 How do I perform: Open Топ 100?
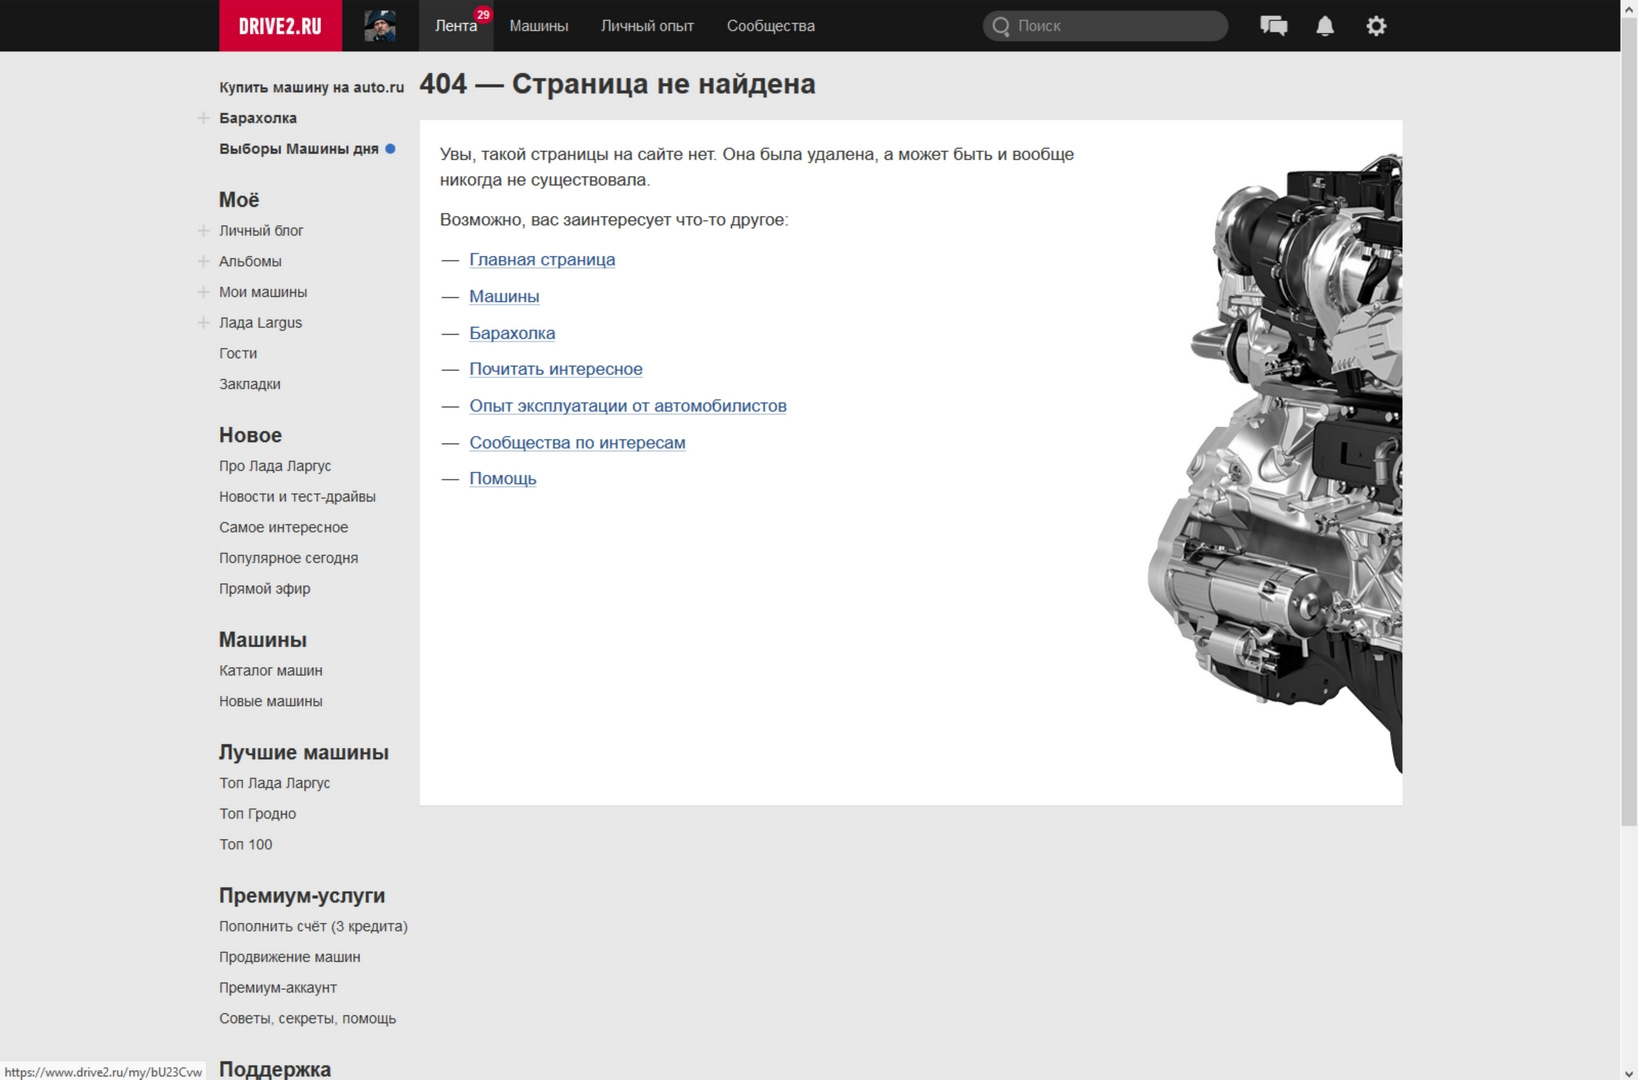(x=246, y=845)
